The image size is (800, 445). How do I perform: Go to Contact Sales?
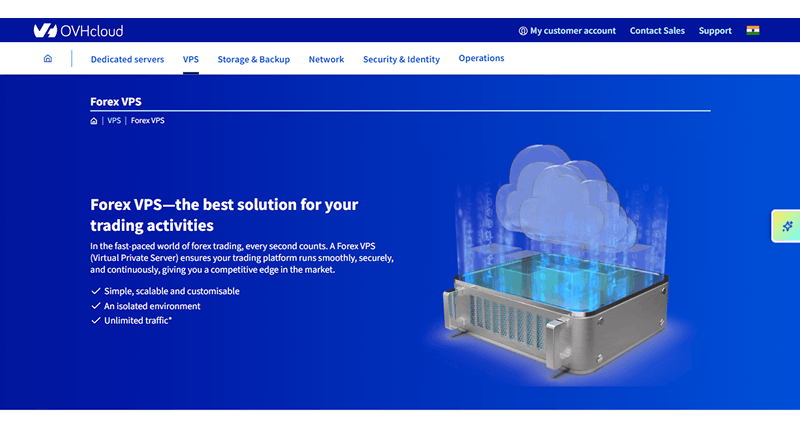[657, 31]
